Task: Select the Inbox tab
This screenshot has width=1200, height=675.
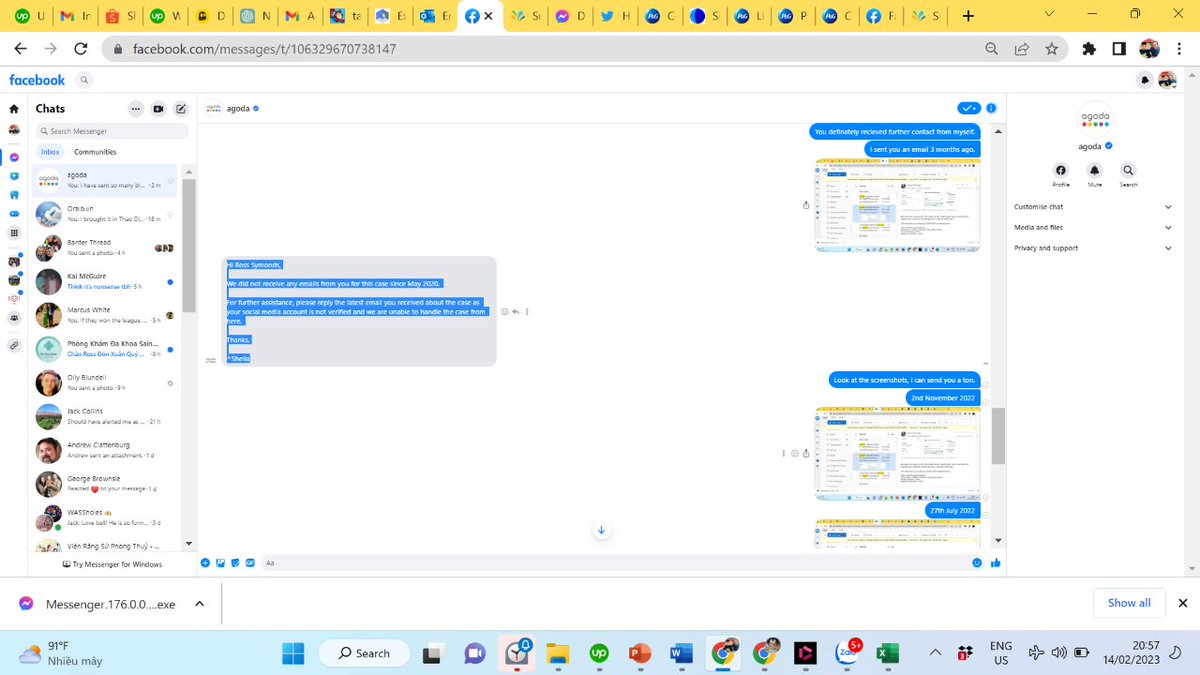Action: (50, 152)
